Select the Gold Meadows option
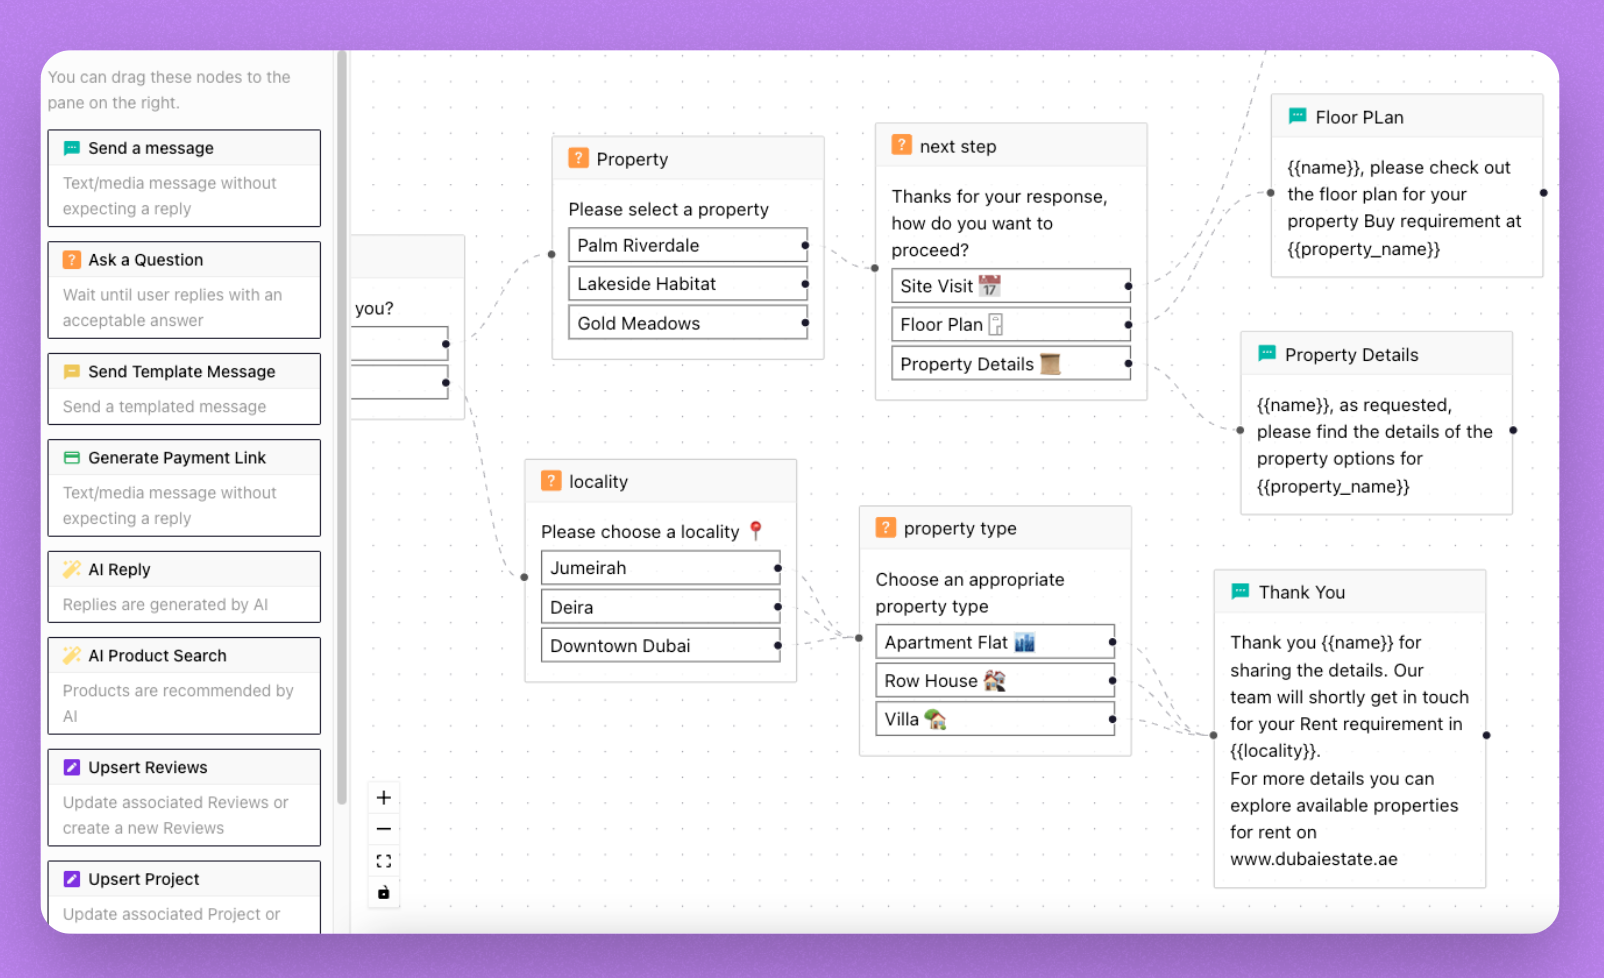 688,323
